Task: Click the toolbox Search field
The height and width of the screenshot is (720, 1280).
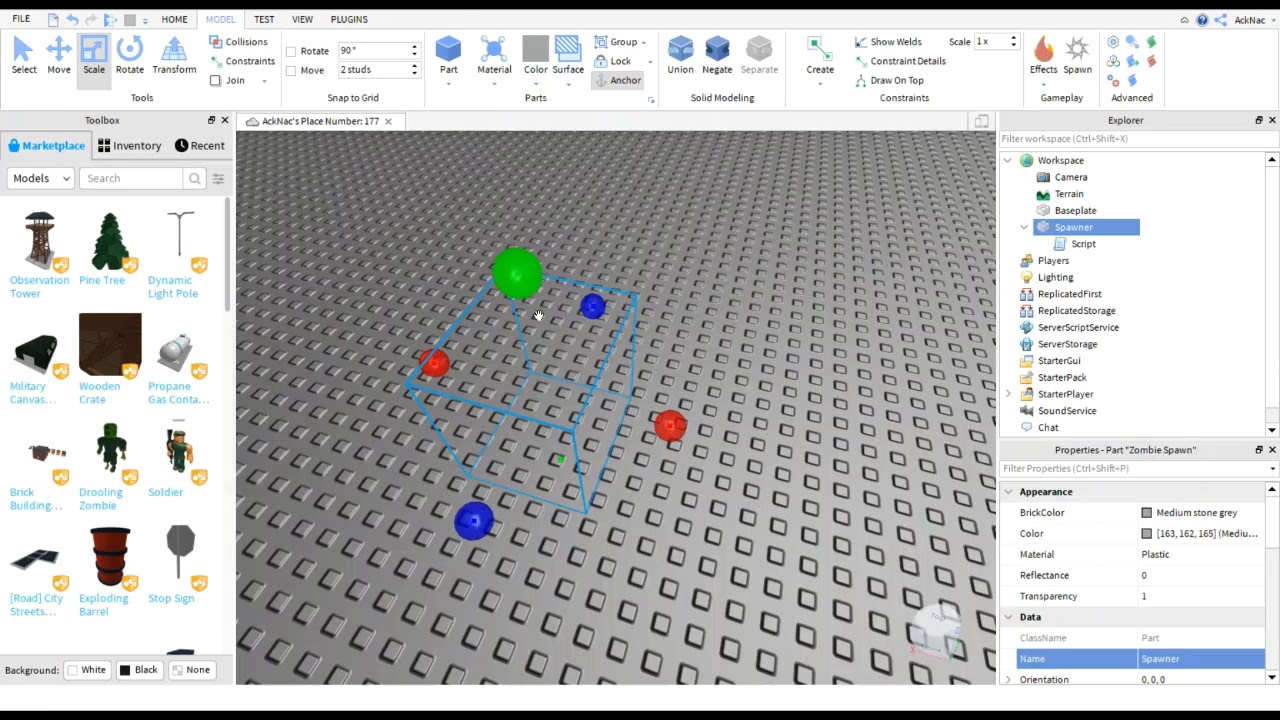Action: [x=133, y=178]
